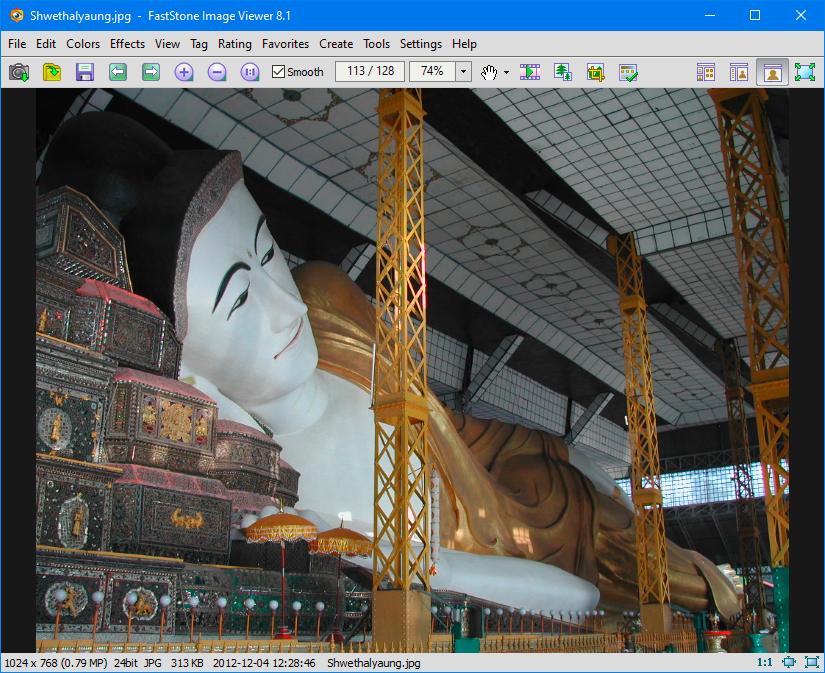825x673 pixels.
Task: Expand the zoom percentage dropdown
Action: pos(463,72)
